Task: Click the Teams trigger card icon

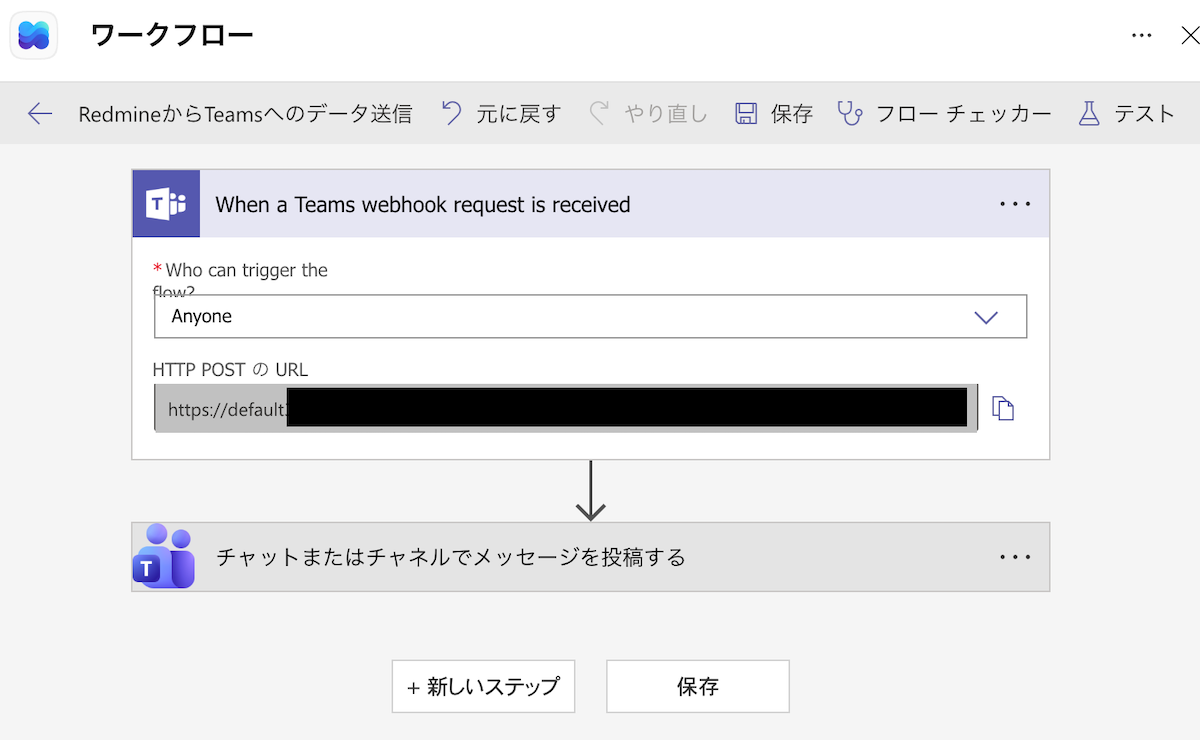Action: click(166, 204)
